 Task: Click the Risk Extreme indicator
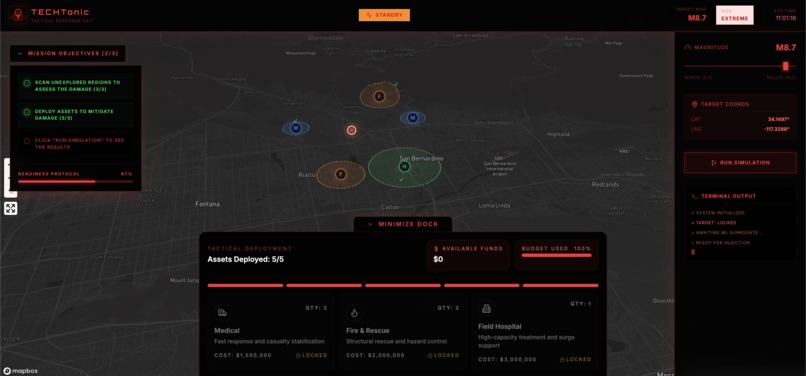[734, 15]
